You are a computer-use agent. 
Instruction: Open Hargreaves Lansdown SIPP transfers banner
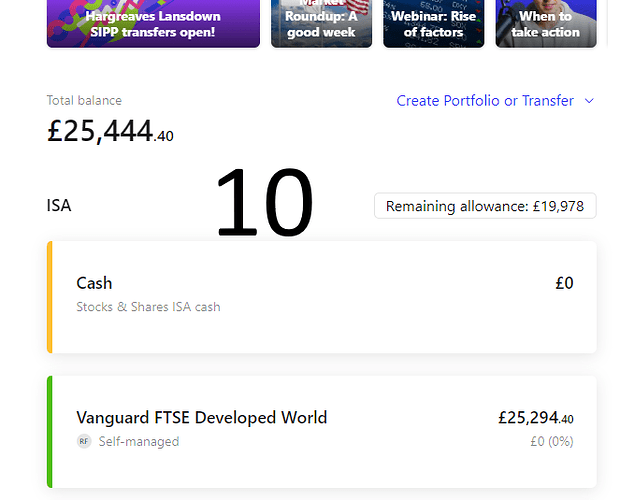click(153, 24)
